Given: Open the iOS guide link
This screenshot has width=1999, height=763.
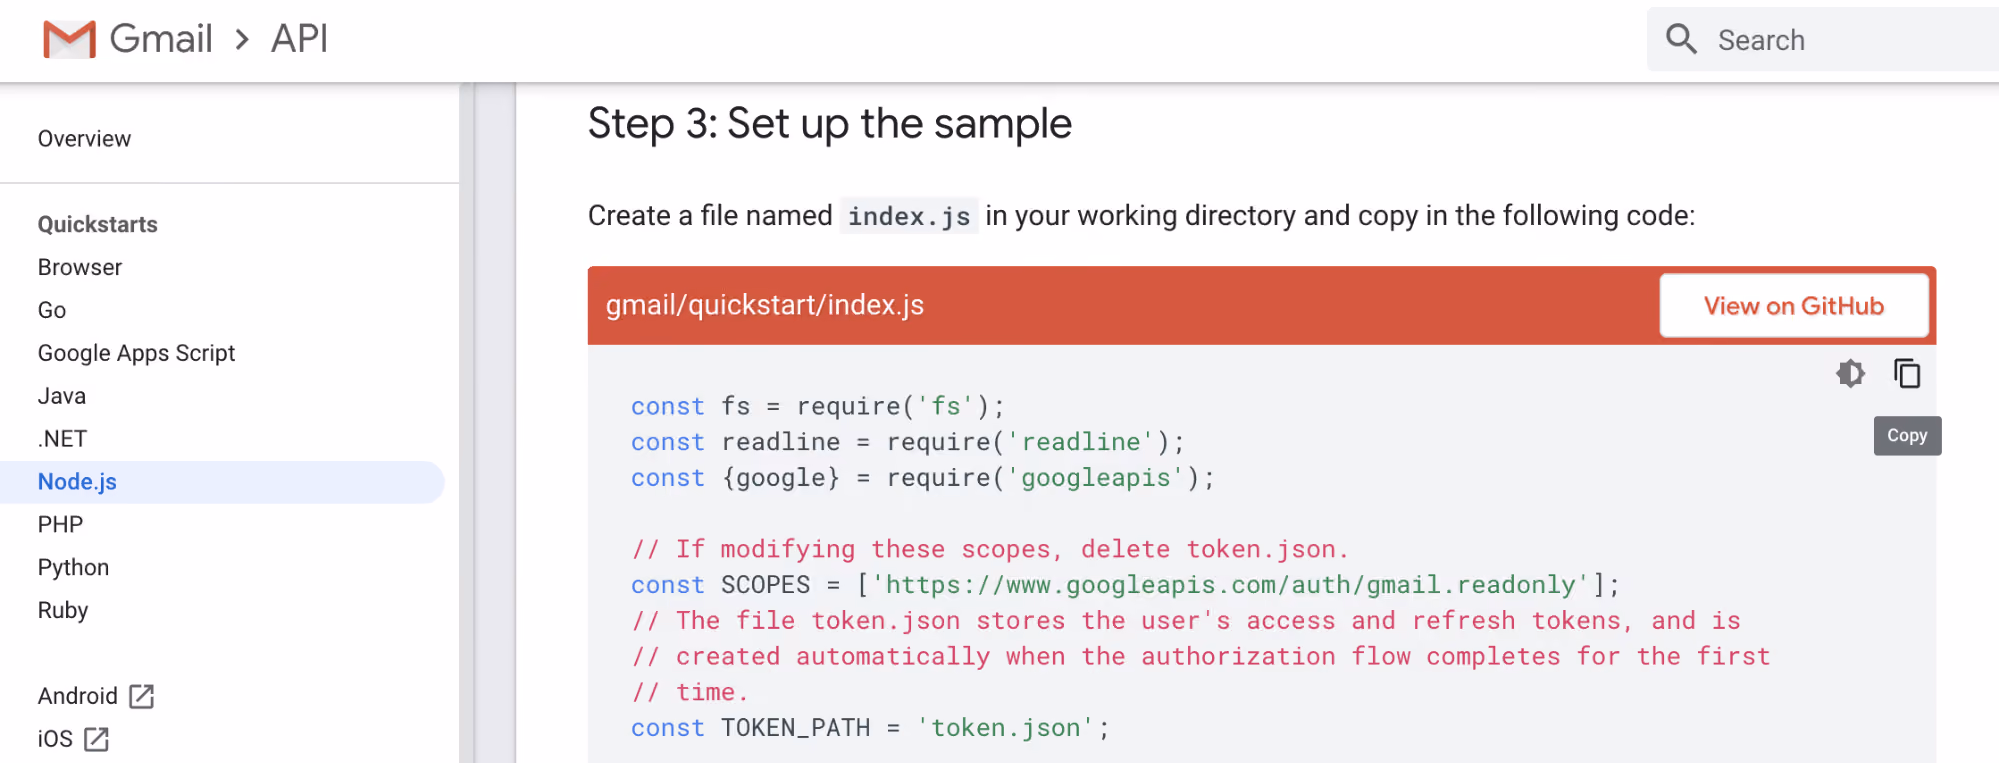Looking at the screenshot, I should pos(55,739).
